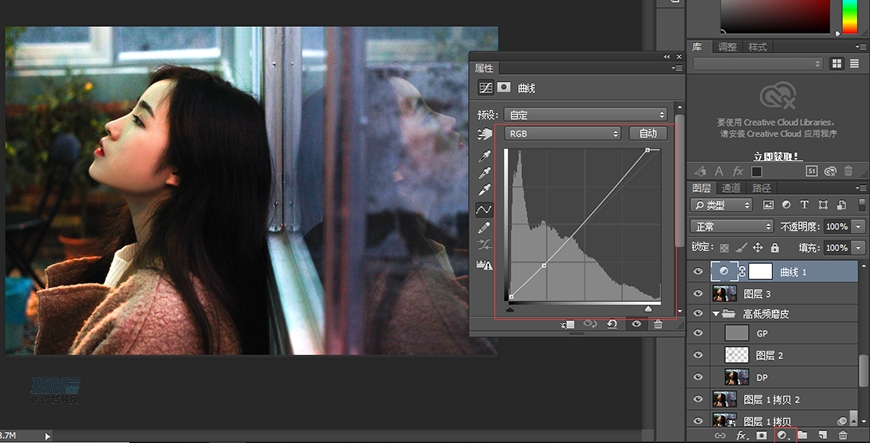
Task: Open the 预设 preset dropdown
Action: point(585,115)
